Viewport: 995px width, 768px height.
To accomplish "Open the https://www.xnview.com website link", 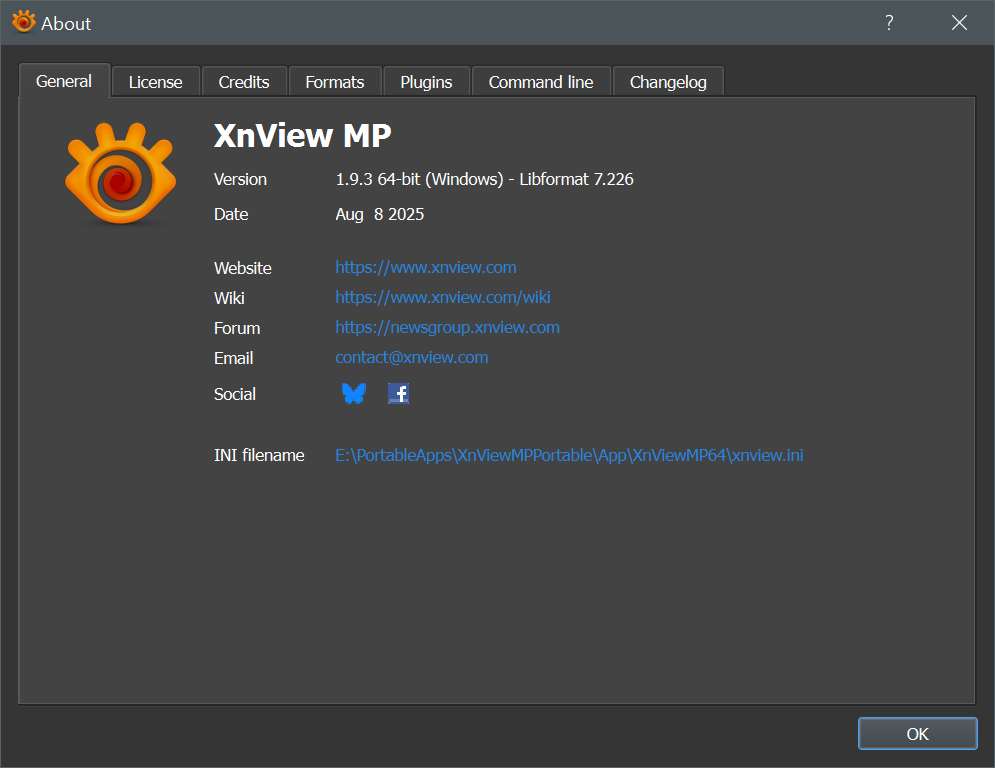I will 426,267.
